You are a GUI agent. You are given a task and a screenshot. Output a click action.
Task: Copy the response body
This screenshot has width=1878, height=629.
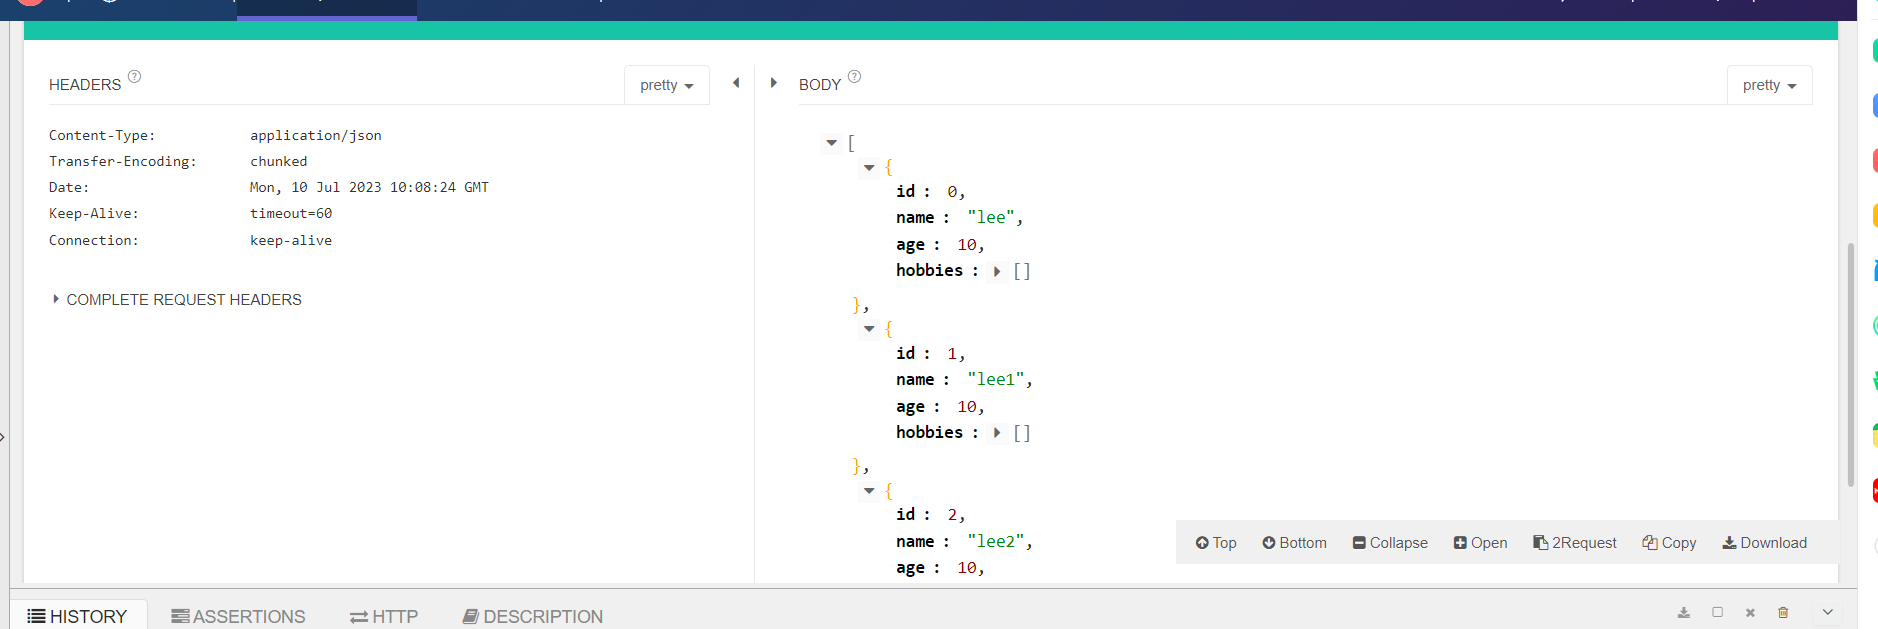(x=1669, y=543)
